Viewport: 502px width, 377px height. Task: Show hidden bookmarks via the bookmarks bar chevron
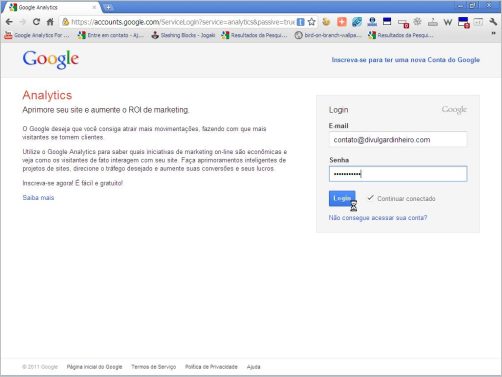click(x=494, y=34)
